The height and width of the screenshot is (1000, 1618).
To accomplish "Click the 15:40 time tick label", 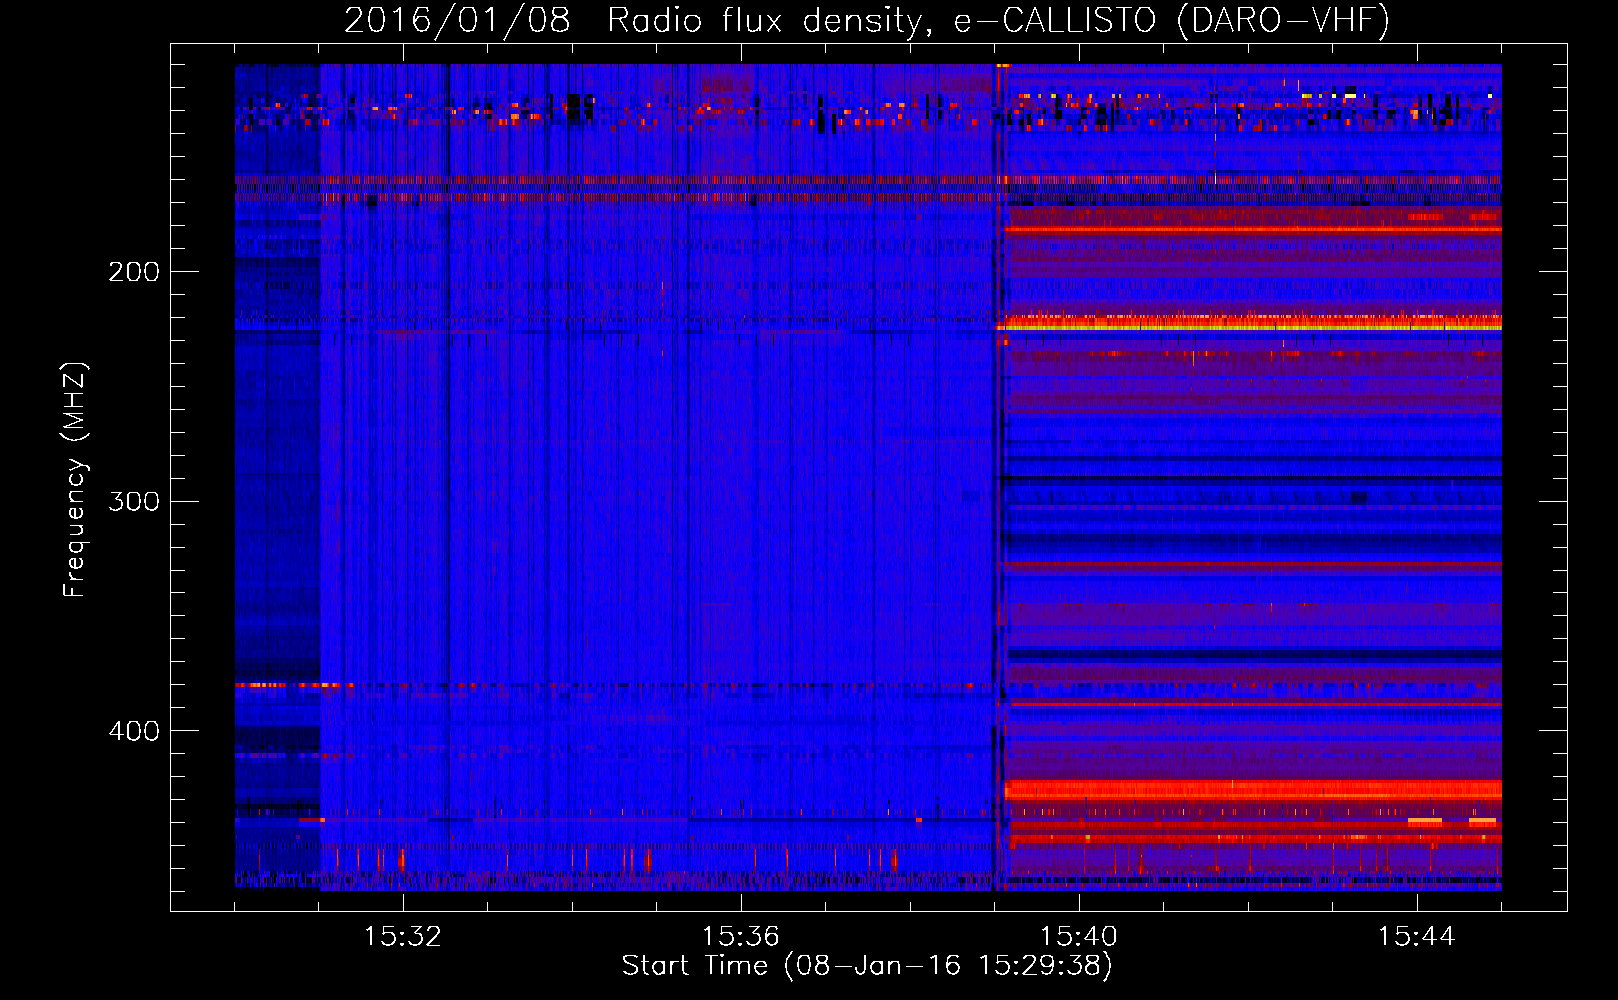I will pos(1078,937).
